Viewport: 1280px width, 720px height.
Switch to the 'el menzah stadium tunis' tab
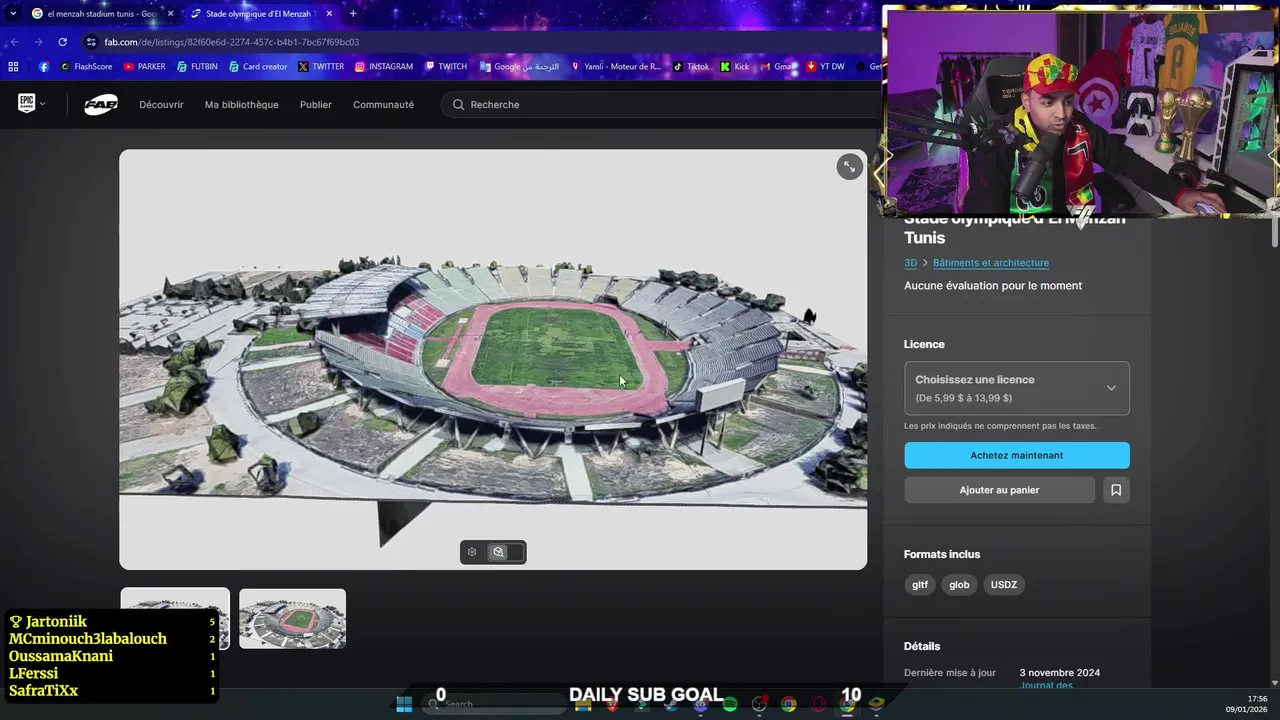(x=100, y=13)
